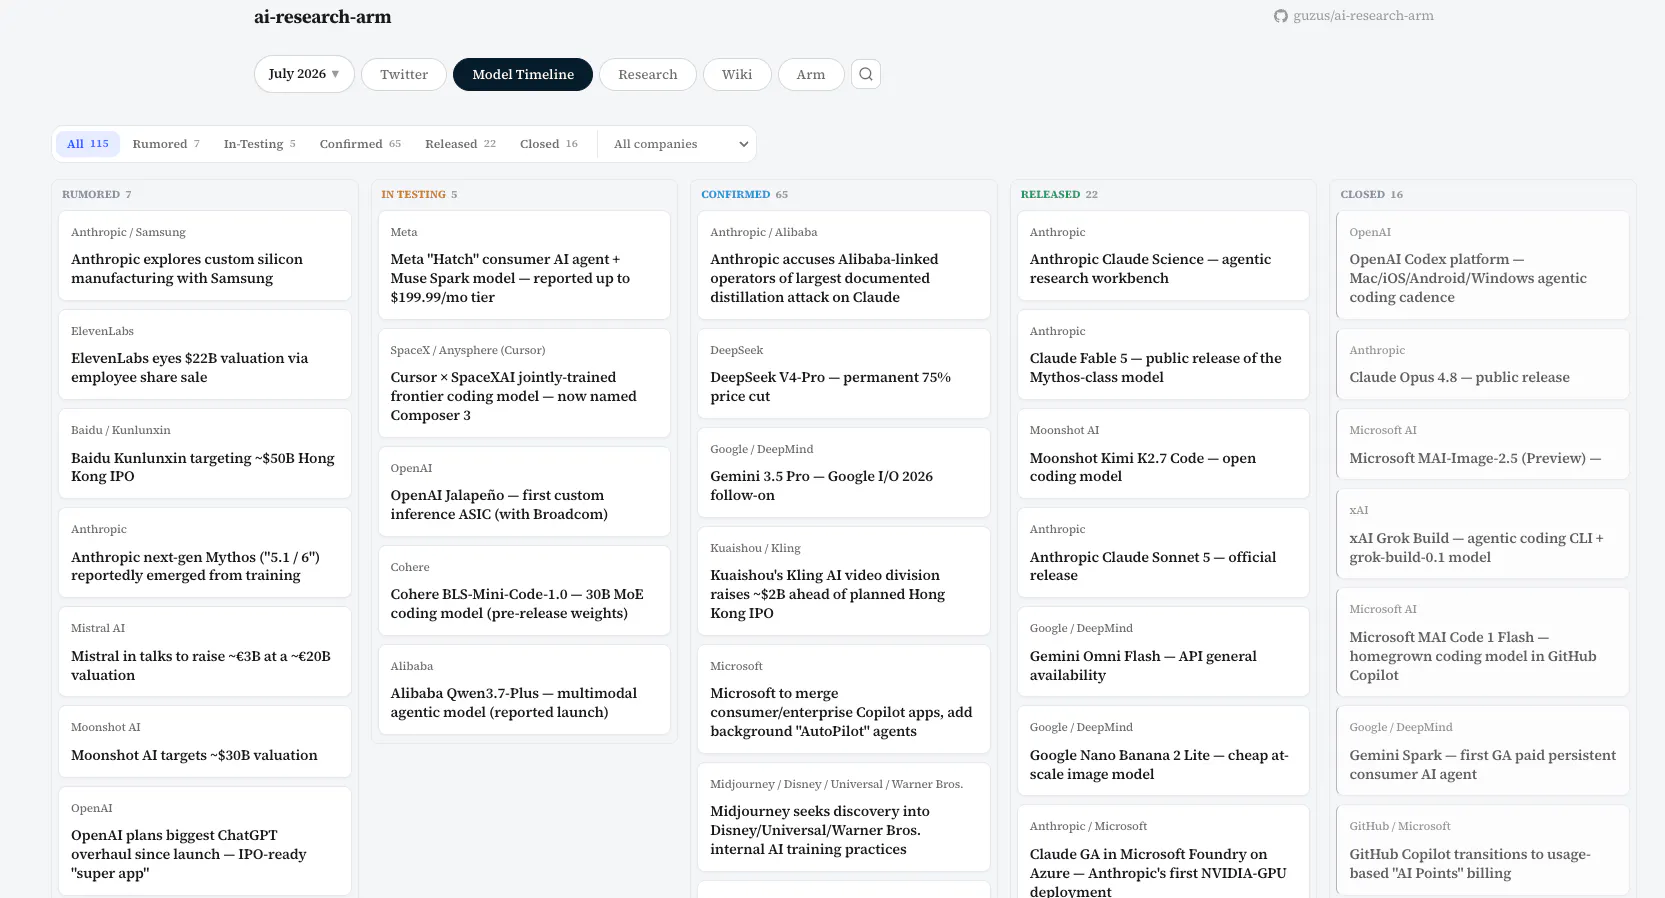Open ElevenLabs eyes $22B valuation card
Viewport: 1665px width, 898px height.
[205, 355]
